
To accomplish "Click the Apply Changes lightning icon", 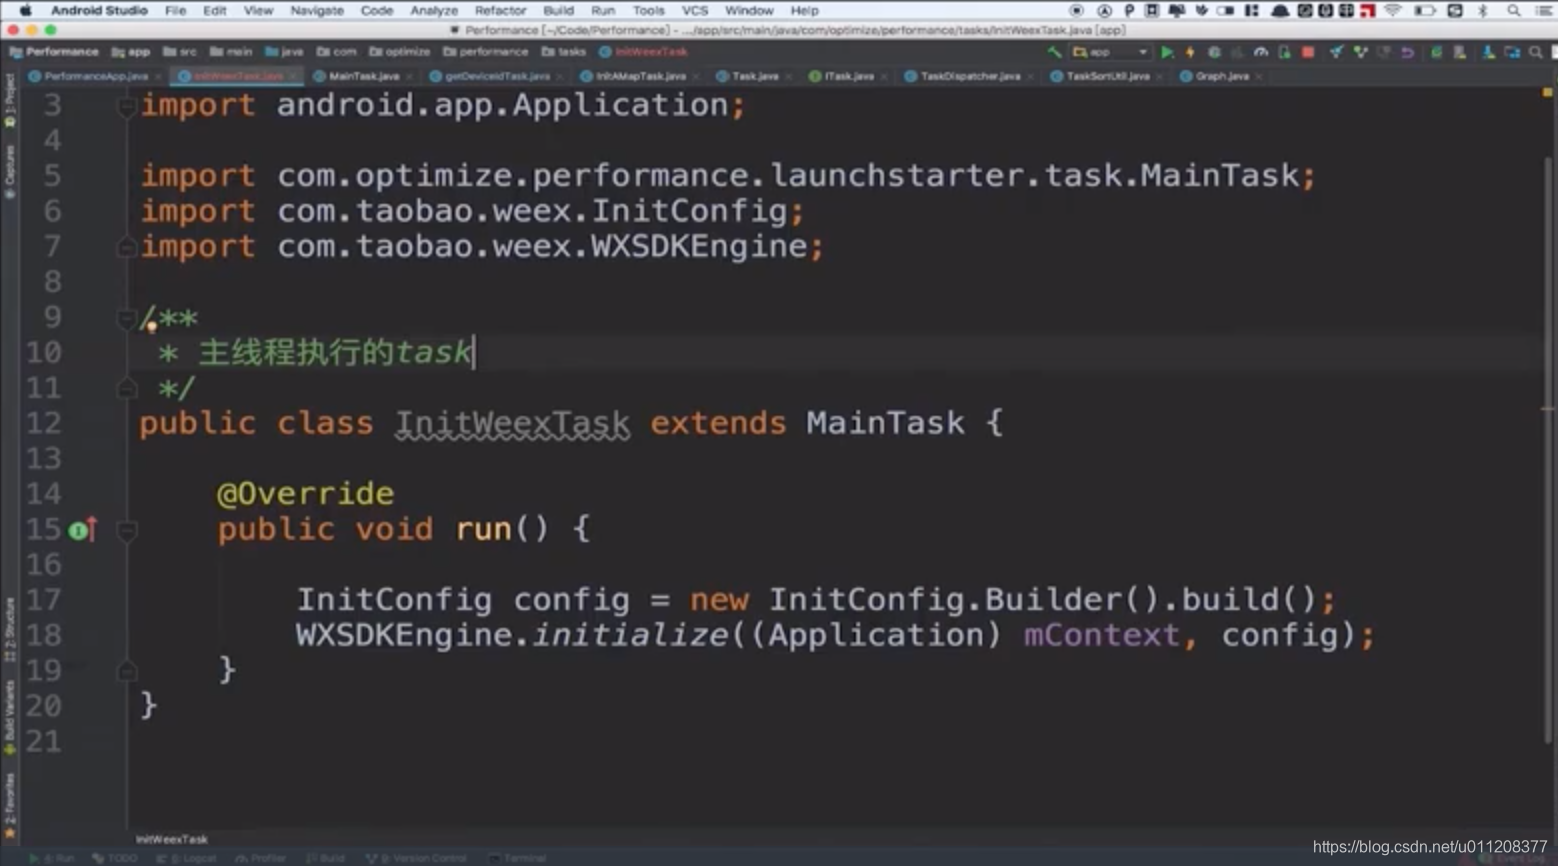I will click(x=1190, y=52).
